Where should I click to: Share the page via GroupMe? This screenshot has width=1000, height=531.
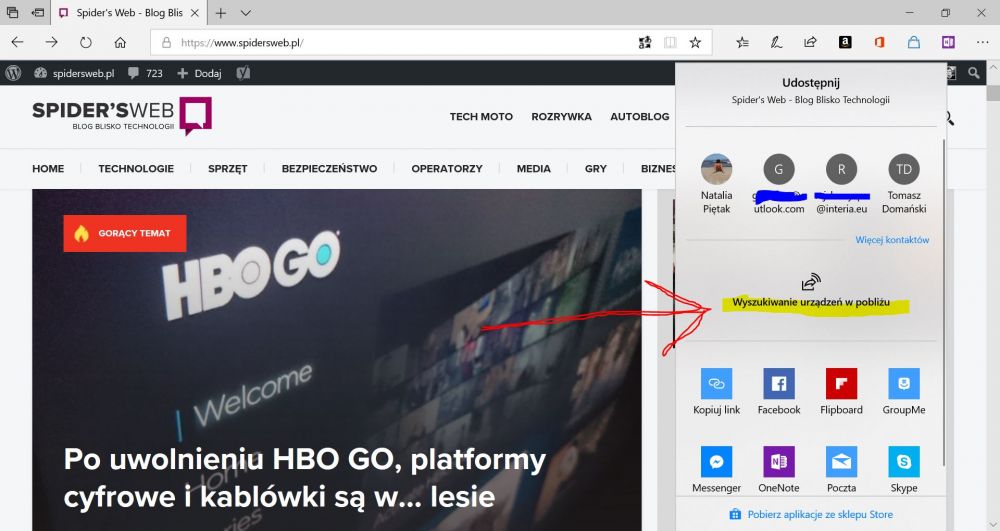[x=904, y=391]
